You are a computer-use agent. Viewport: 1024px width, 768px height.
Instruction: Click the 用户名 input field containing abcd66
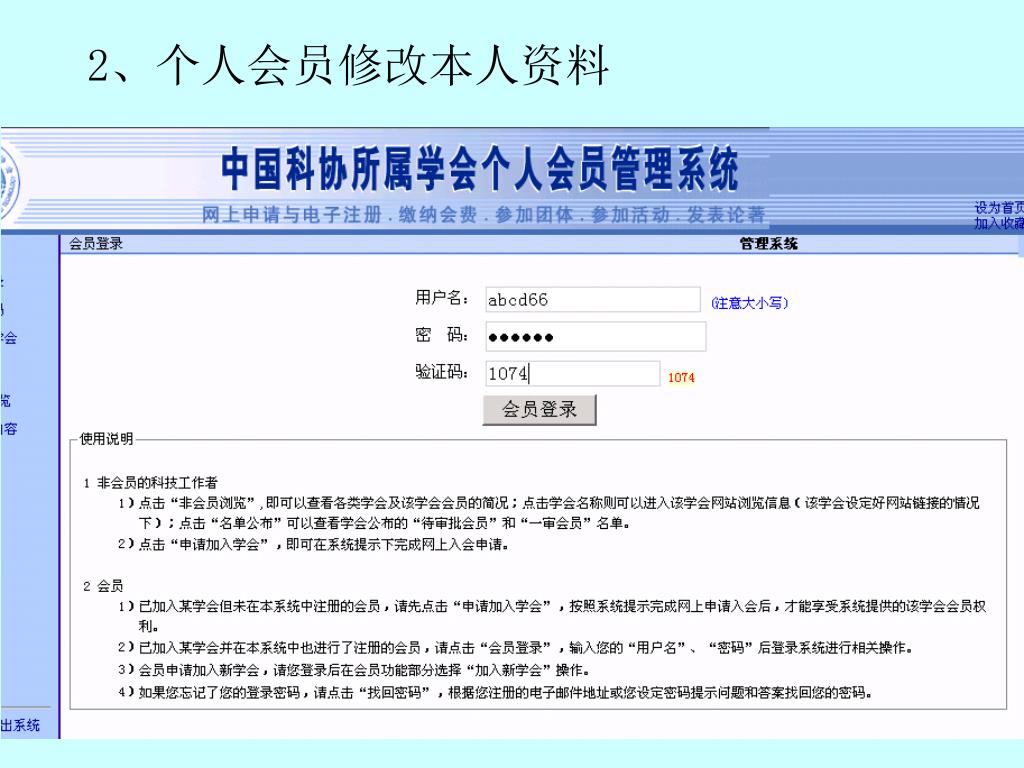pyautogui.click(x=593, y=300)
